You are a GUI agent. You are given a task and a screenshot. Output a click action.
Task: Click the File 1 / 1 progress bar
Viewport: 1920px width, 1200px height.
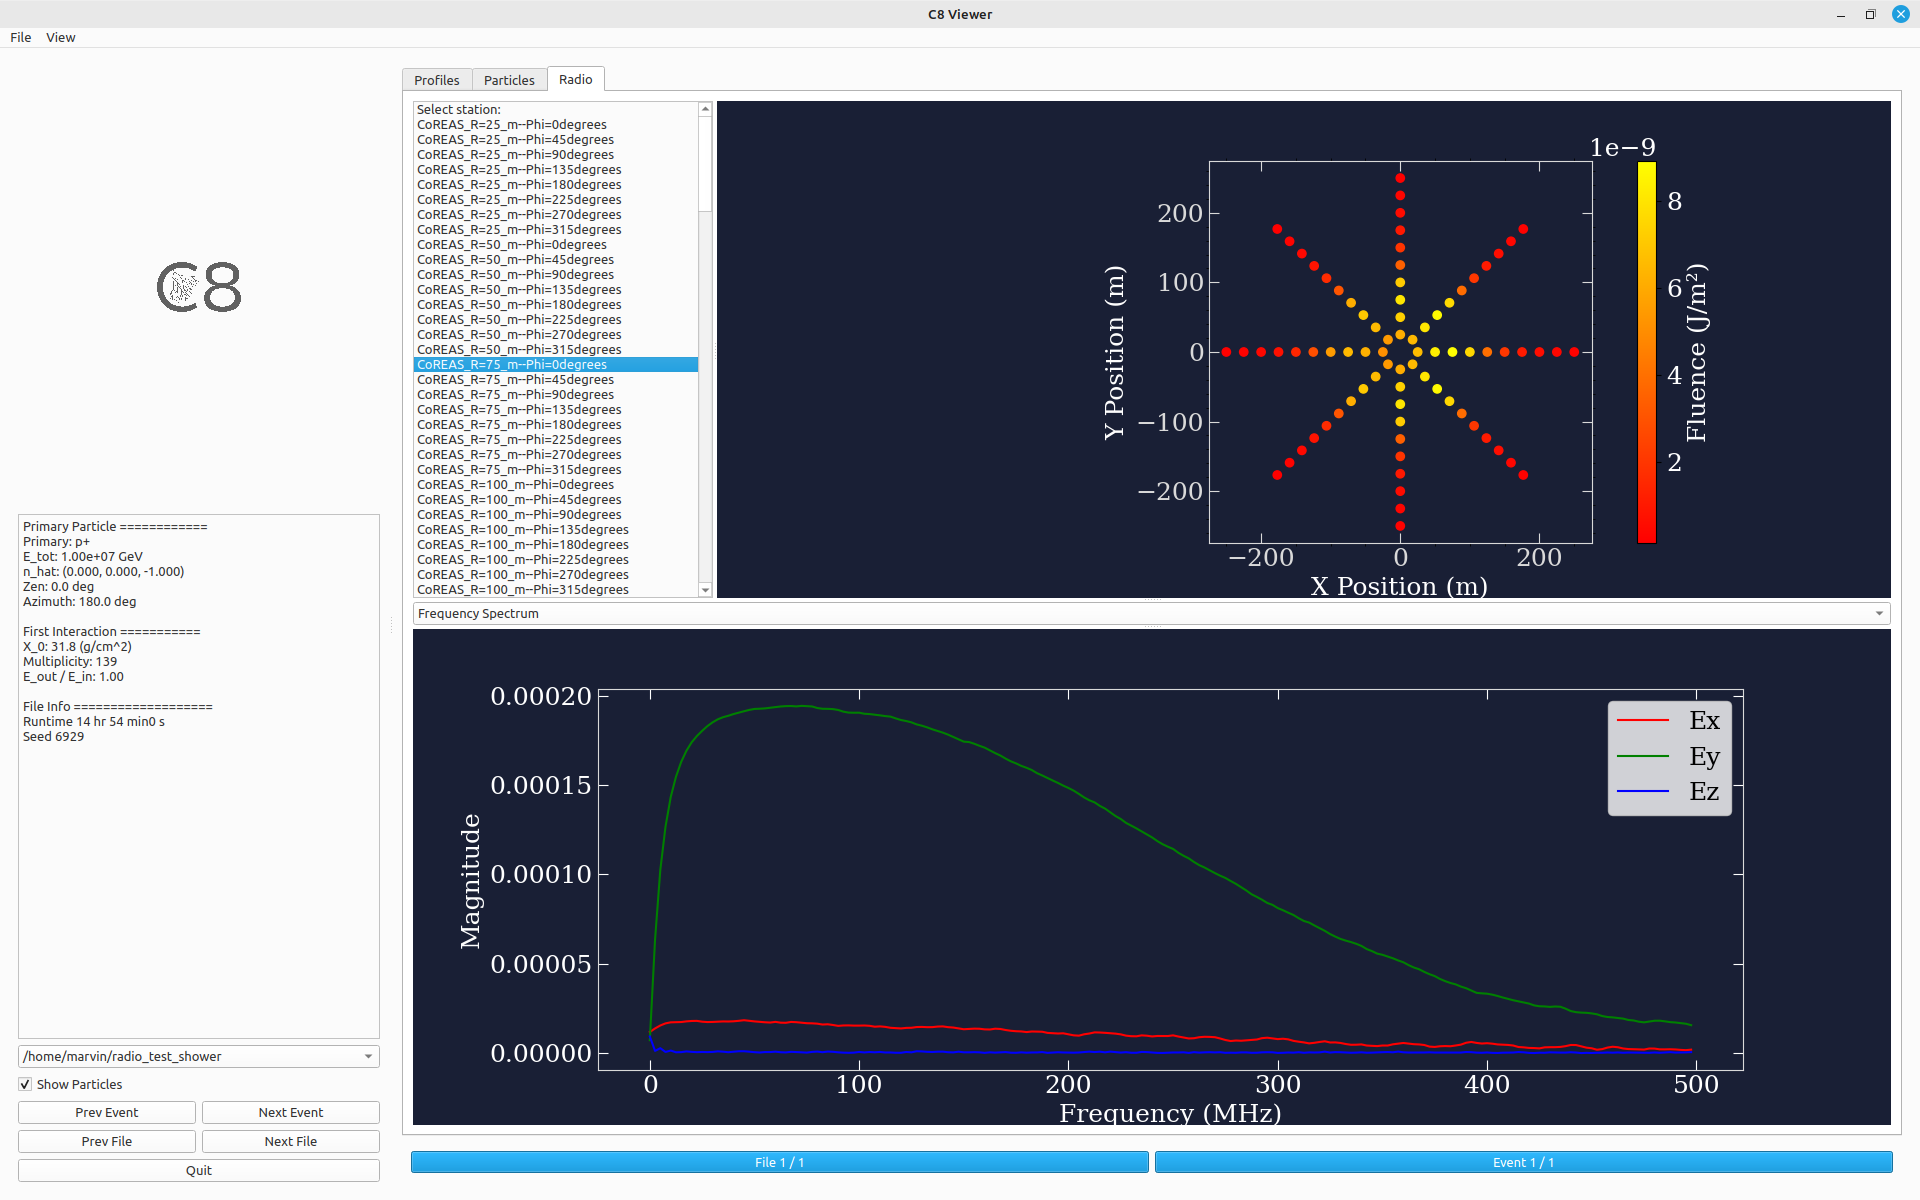click(x=779, y=1162)
